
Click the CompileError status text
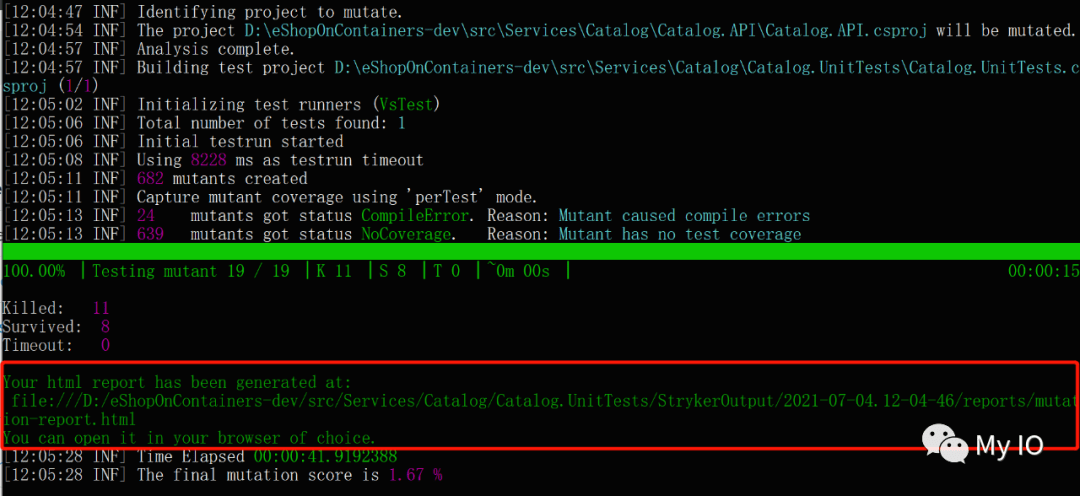coord(415,216)
